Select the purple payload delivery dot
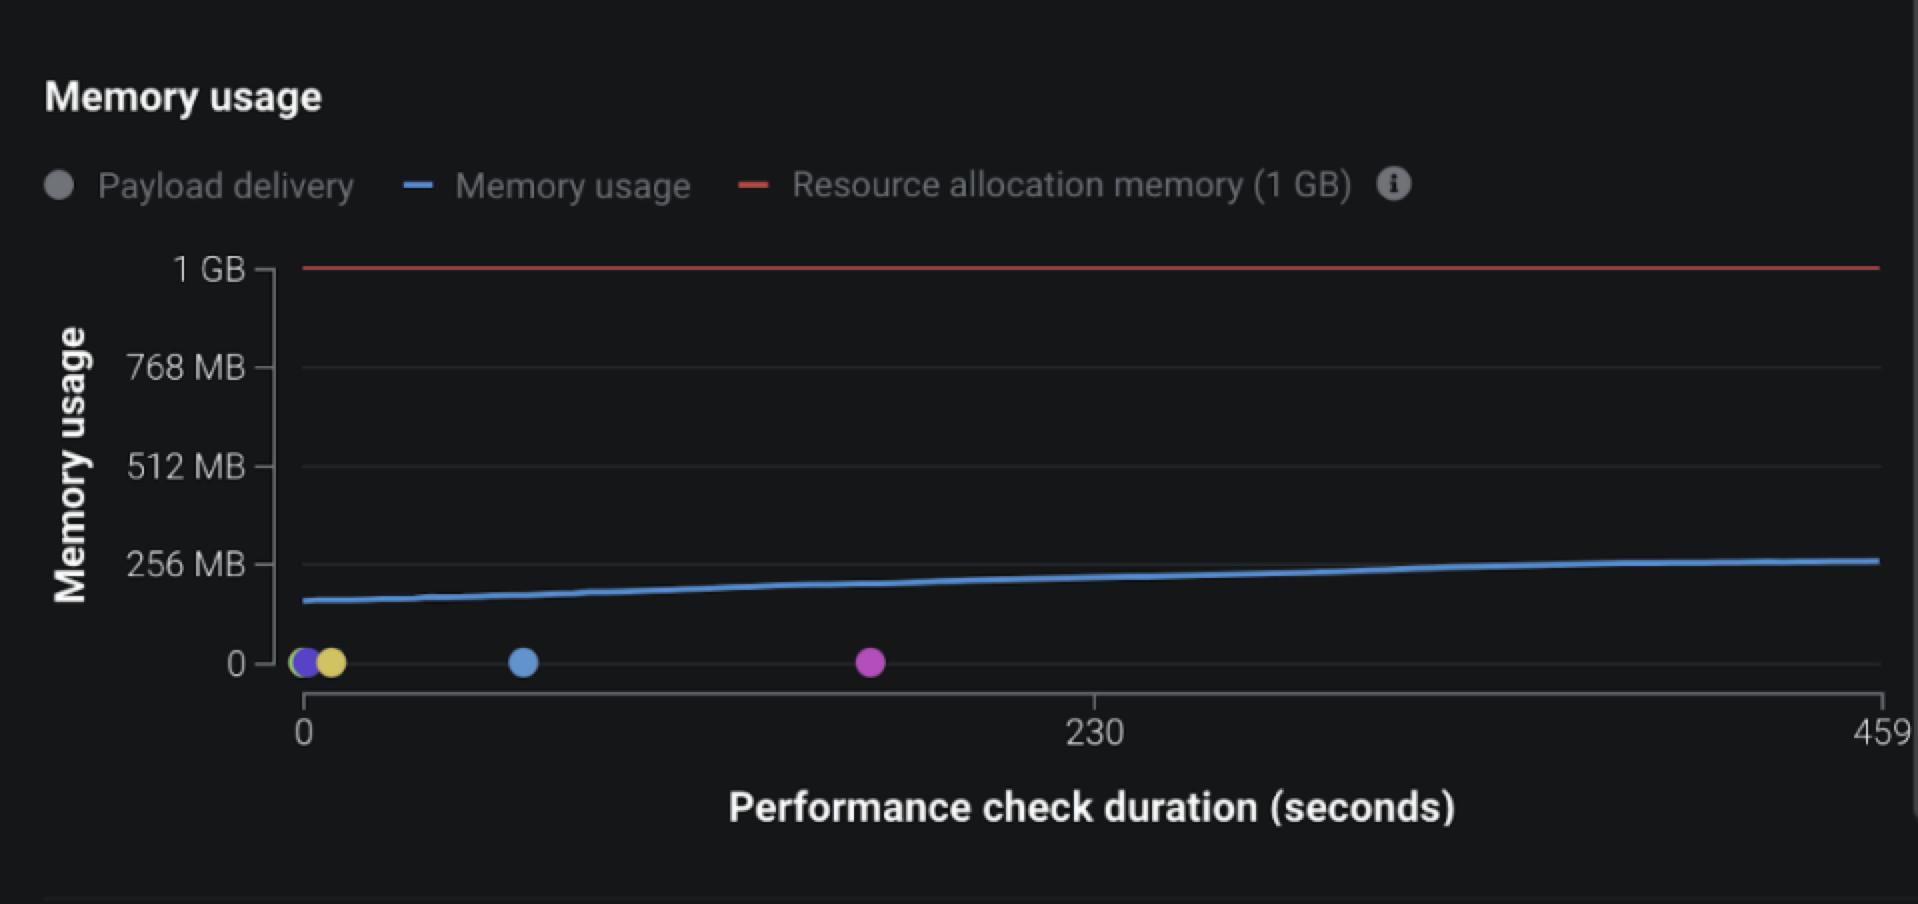 (x=308, y=662)
